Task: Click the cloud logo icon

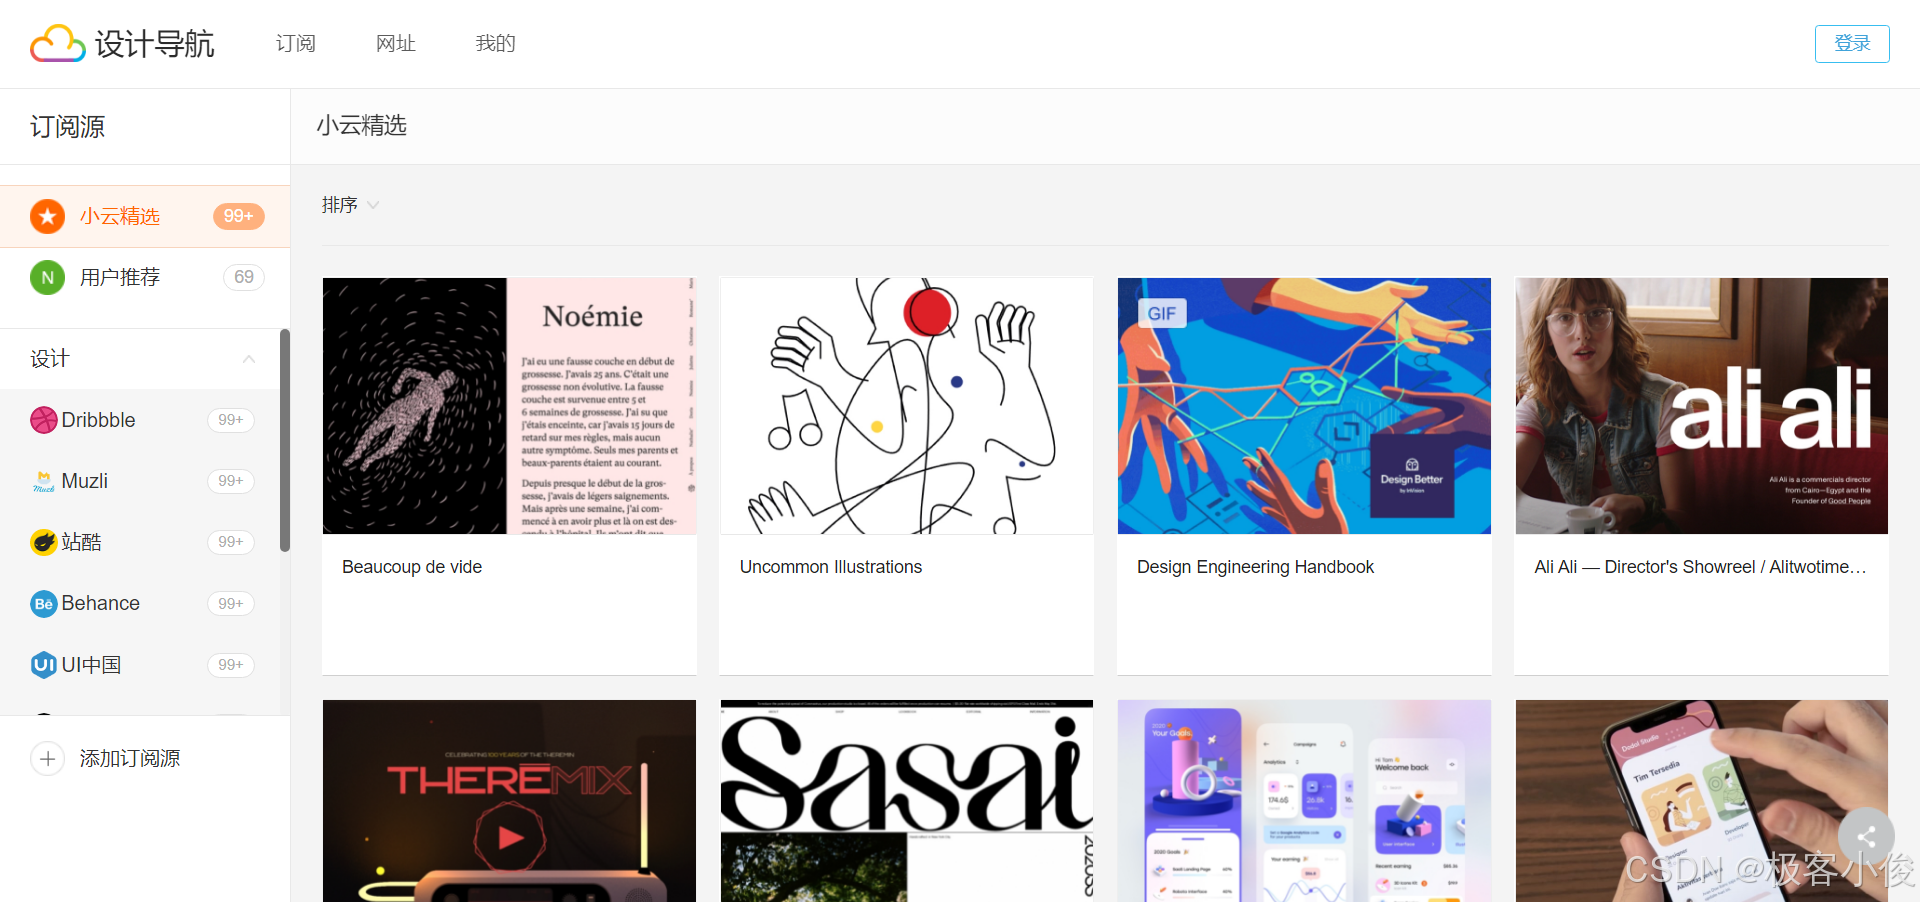Action: coord(57,44)
